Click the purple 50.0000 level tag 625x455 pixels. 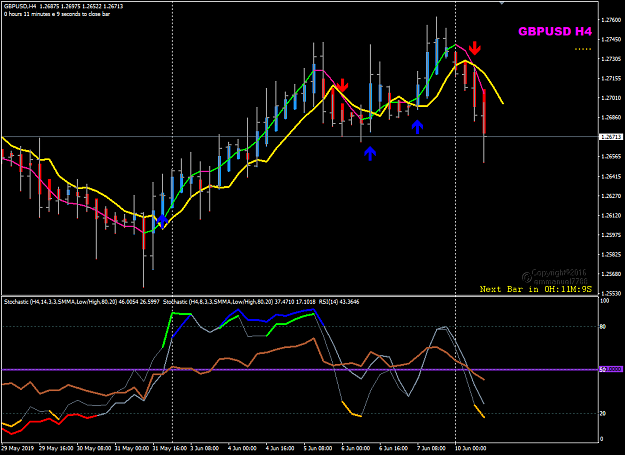pyautogui.click(x=611, y=369)
